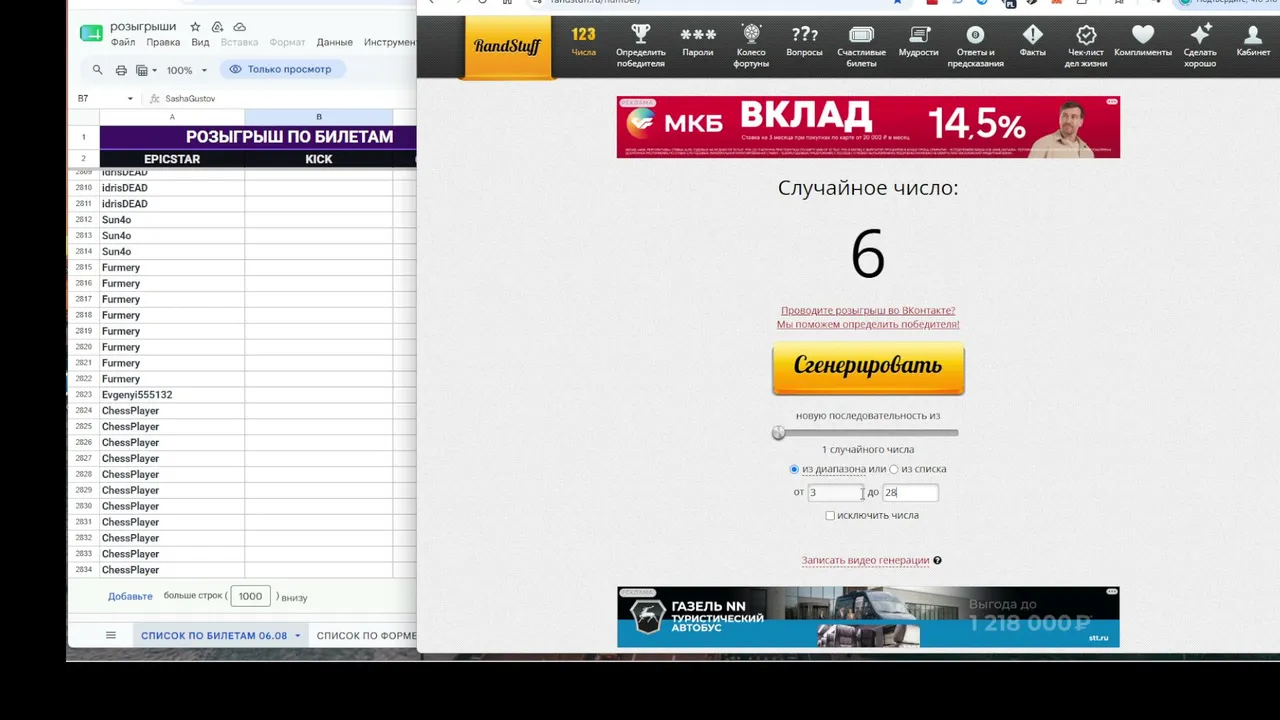Screen dimensions: 1280x720
Task: Open the Мудрости scroll section
Action: coord(918,43)
